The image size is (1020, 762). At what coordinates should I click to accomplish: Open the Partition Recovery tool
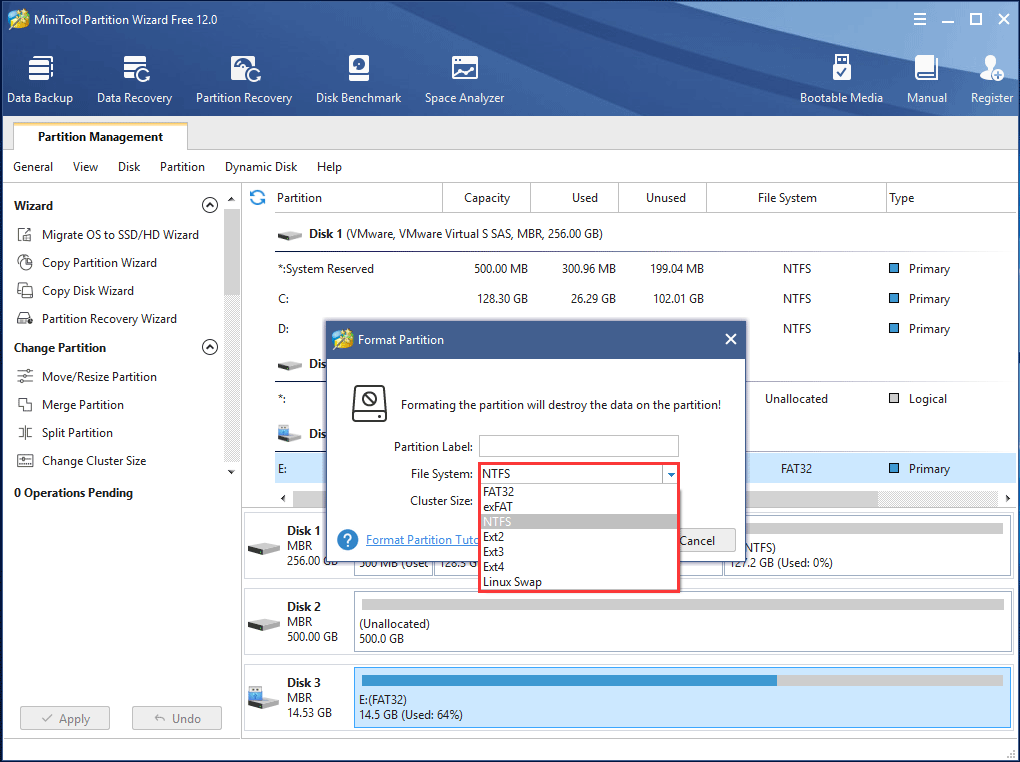pyautogui.click(x=244, y=78)
